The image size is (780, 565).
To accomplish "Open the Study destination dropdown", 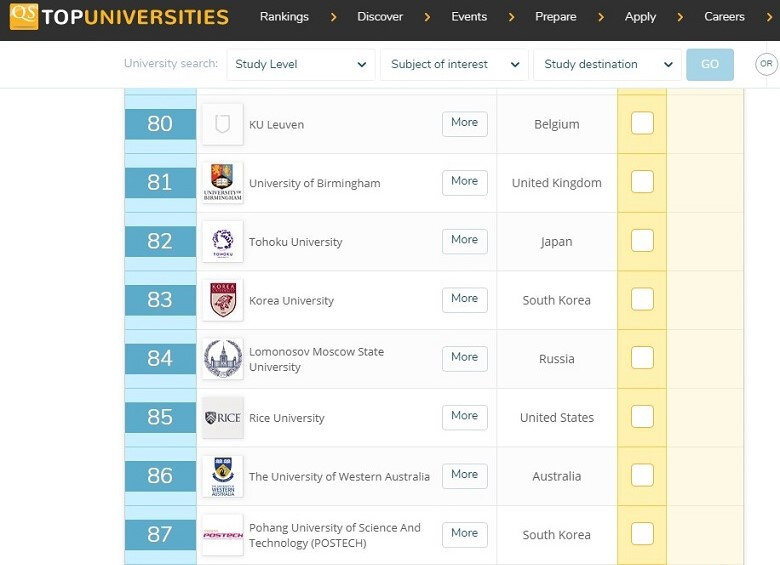I will tap(607, 64).
